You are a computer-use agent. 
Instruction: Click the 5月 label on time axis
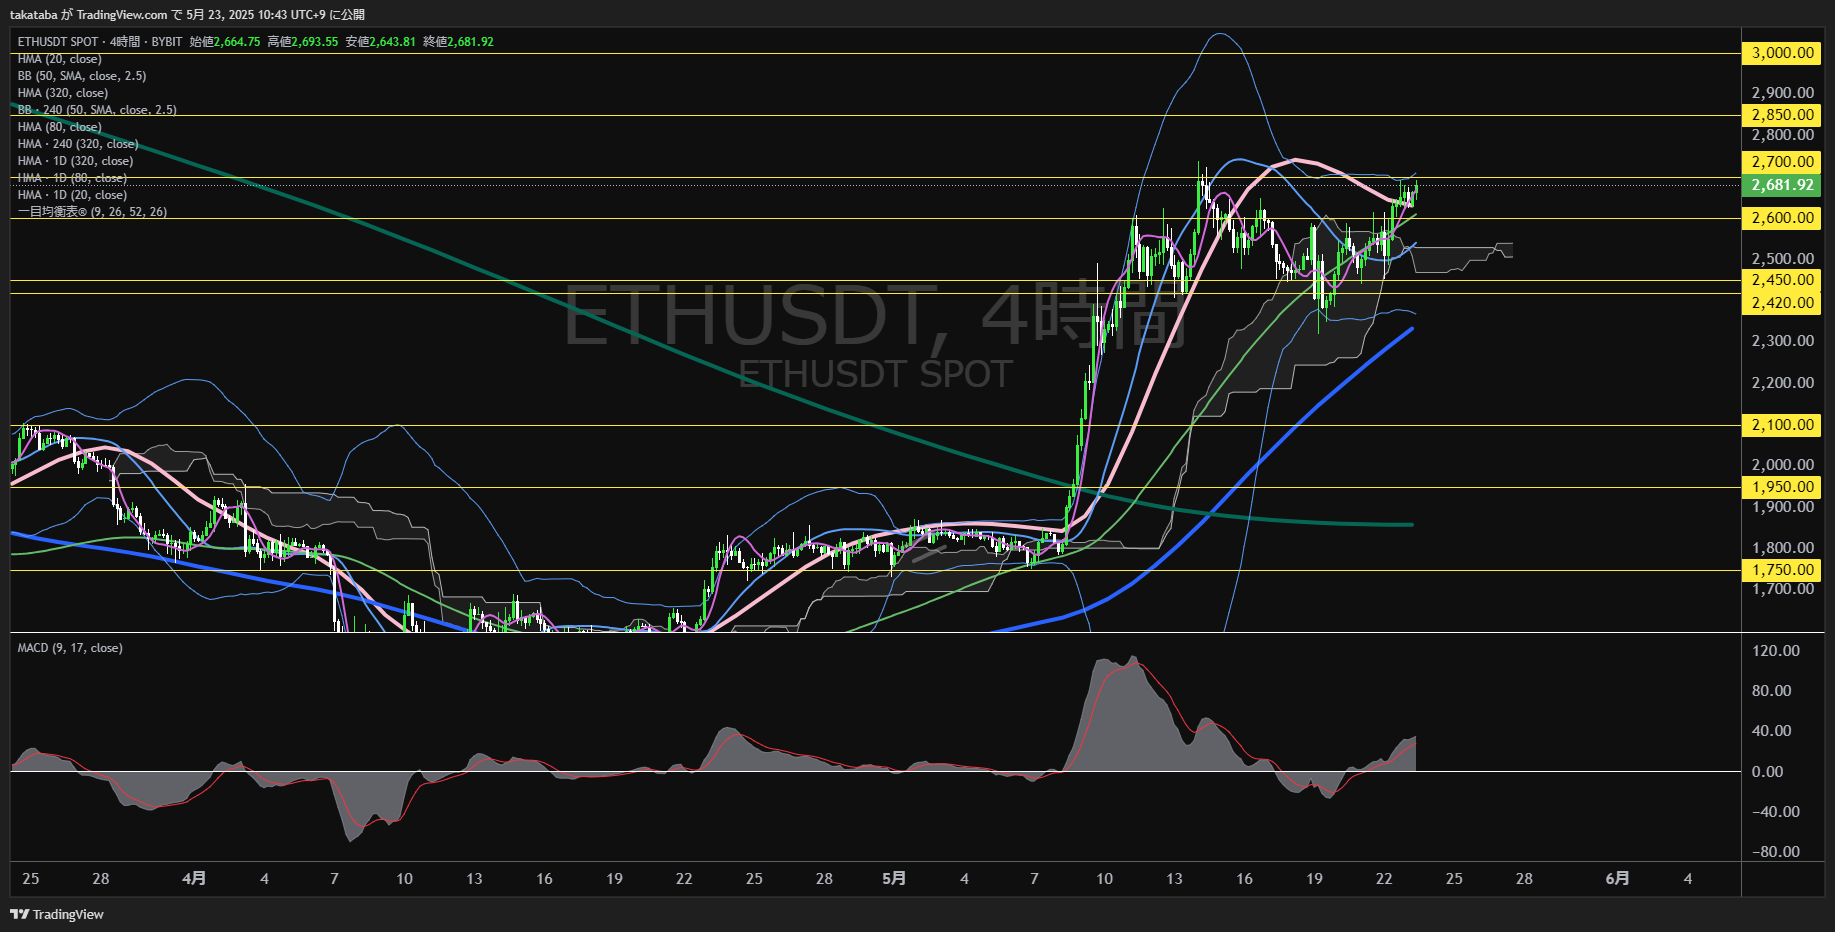tap(894, 878)
